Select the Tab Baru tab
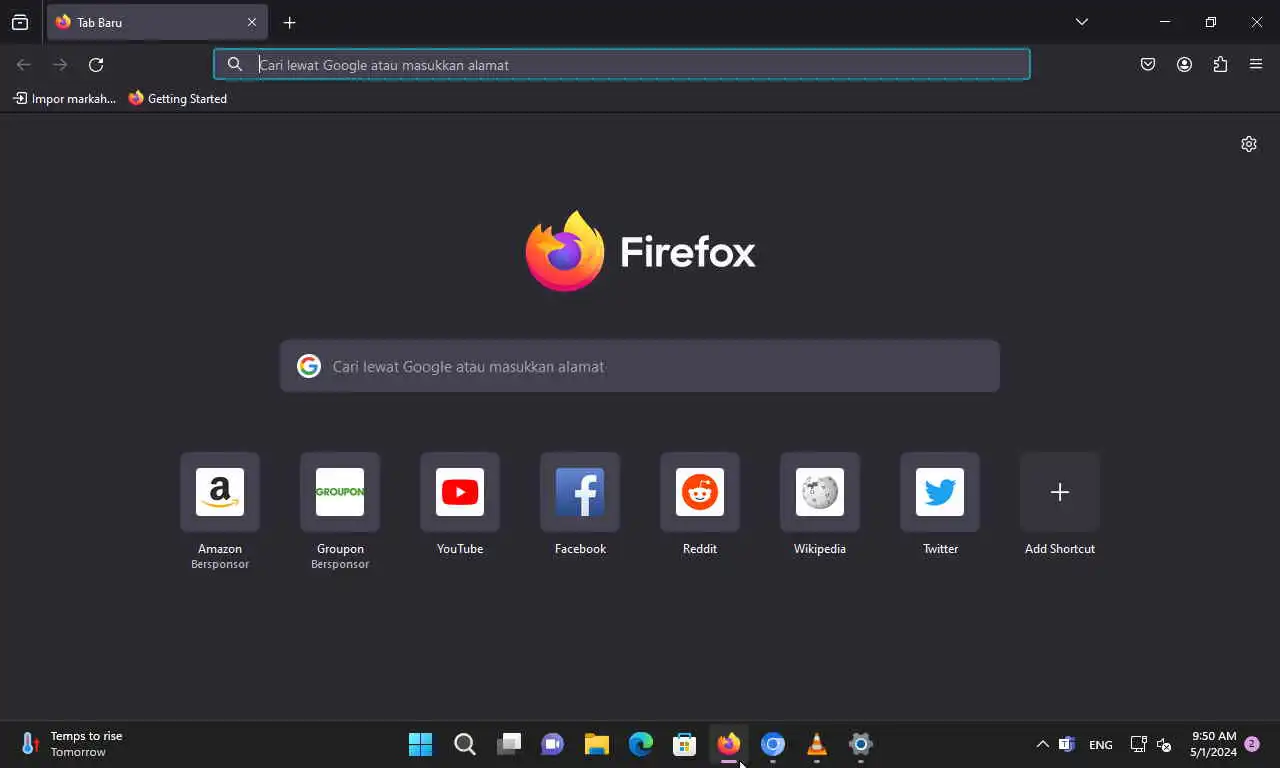Viewport: 1280px width, 768px height. pyautogui.click(x=157, y=22)
